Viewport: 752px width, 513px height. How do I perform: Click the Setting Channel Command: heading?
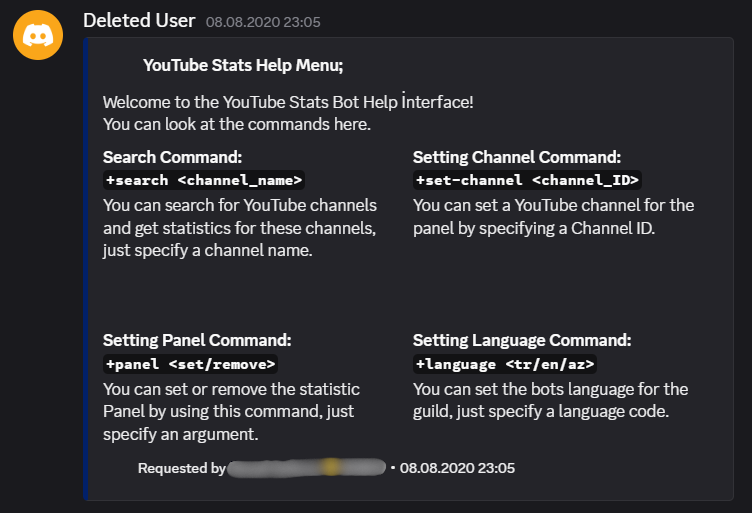click(517, 157)
